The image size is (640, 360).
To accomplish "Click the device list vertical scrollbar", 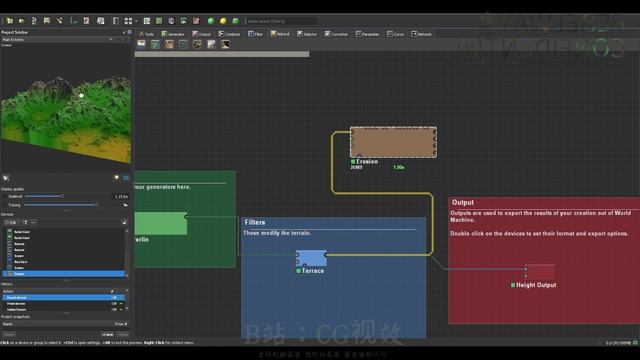I will [127, 252].
